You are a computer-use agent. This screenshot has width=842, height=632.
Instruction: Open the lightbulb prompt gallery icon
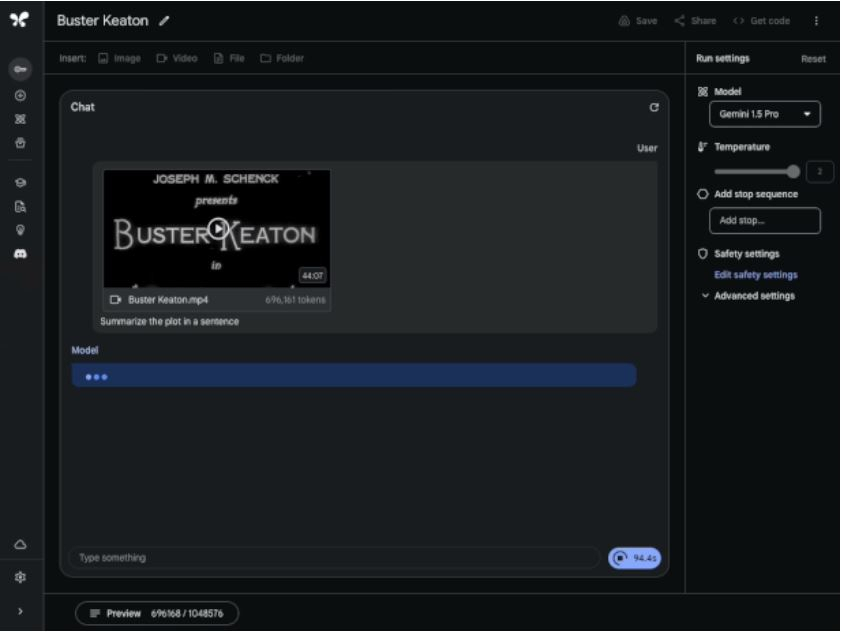(20, 230)
